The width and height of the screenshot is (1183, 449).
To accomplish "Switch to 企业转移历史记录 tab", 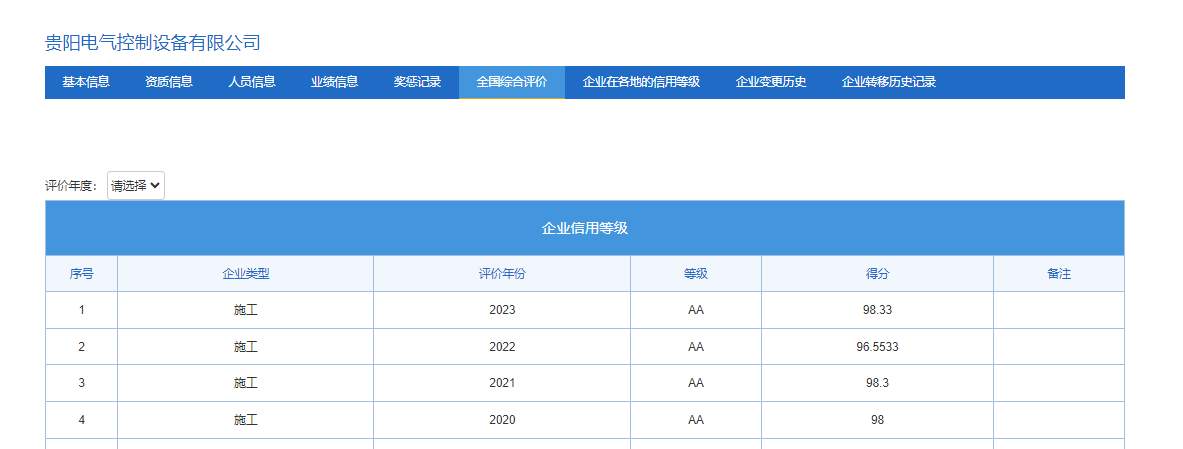I will (889, 82).
